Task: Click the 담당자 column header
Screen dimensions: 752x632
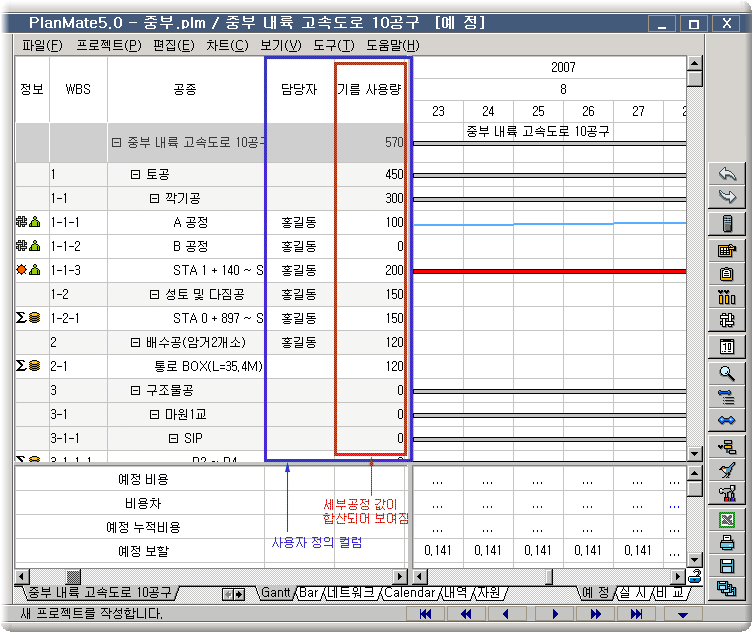Action: [299, 89]
